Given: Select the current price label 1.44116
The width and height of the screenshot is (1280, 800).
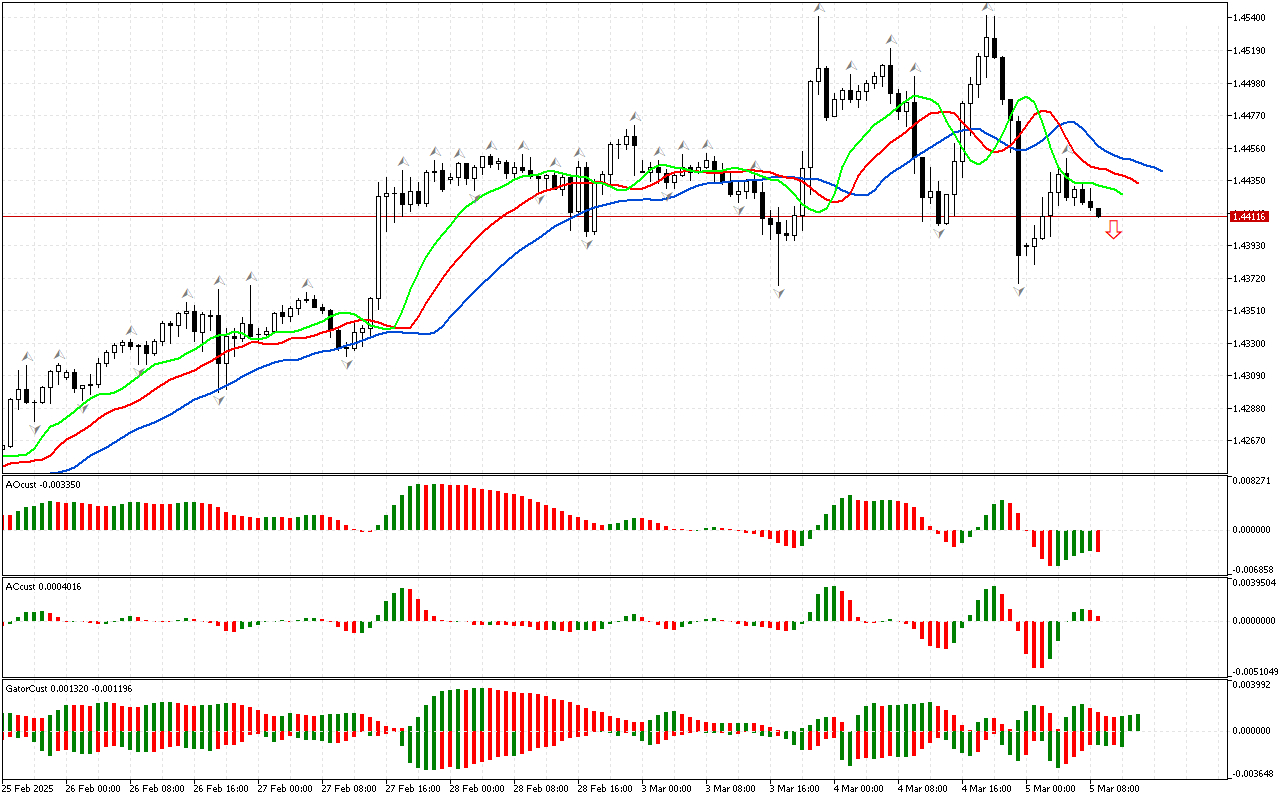Looking at the screenshot, I should [x=1249, y=216].
